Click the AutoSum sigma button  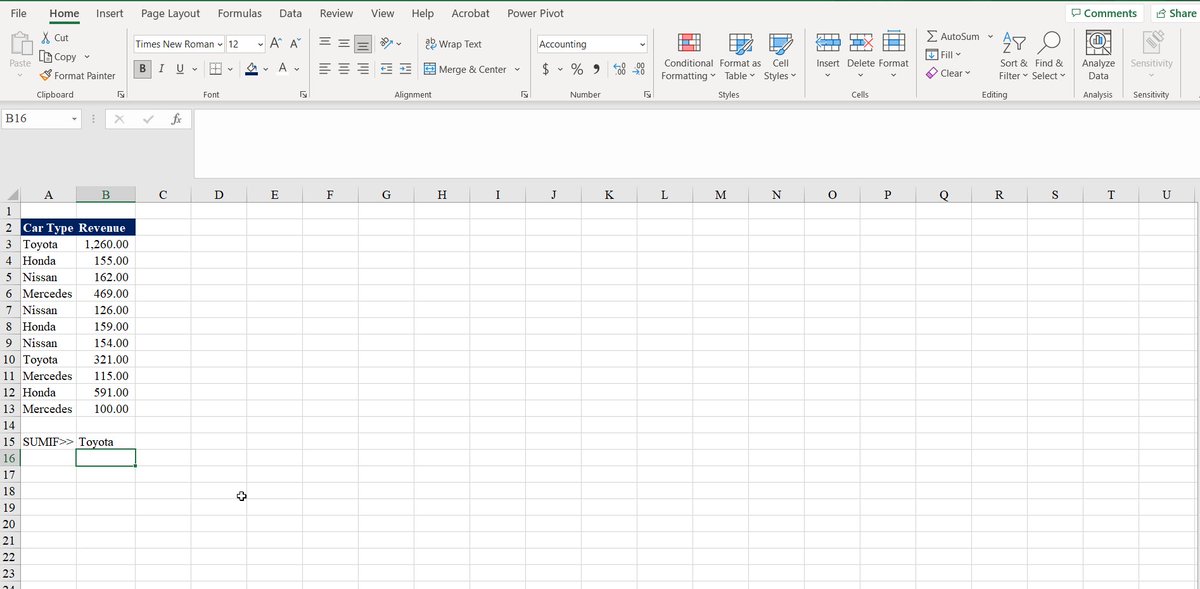pyautogui.click(x=954, y=36)
